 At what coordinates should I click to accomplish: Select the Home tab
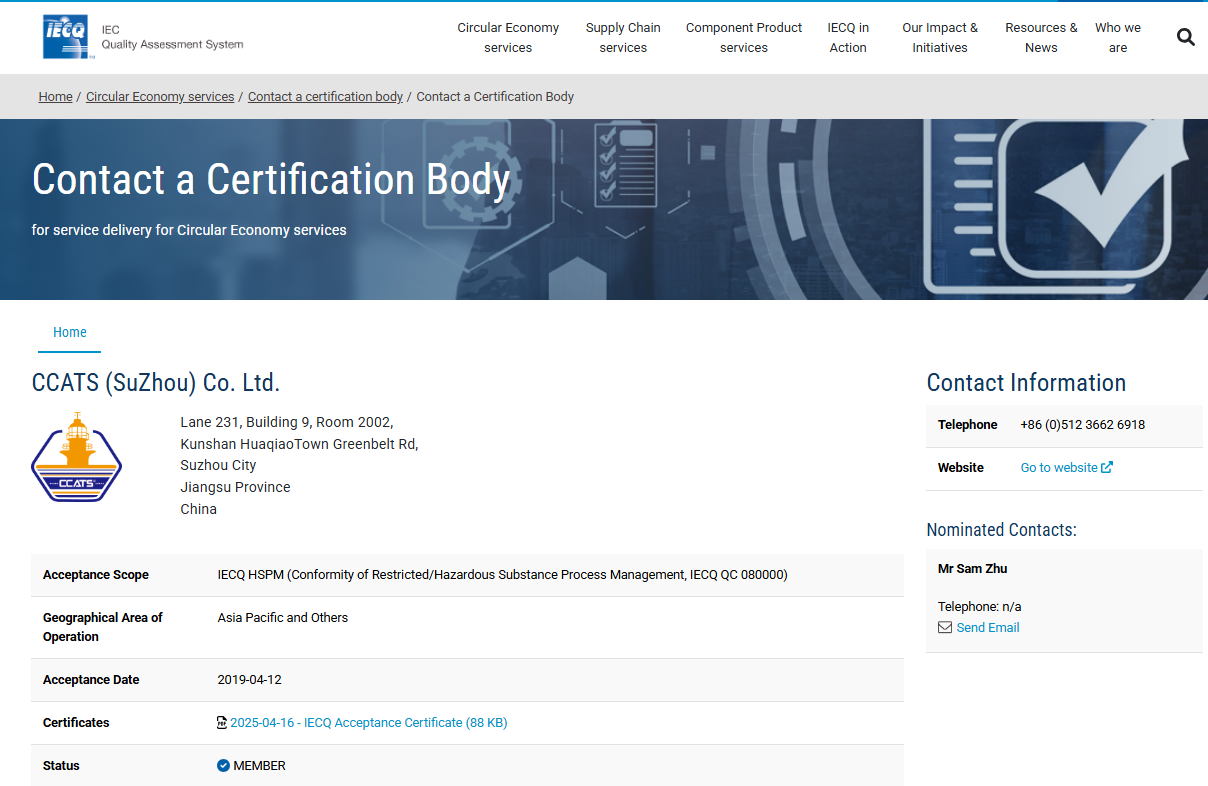pyautogui.click(x=69, y=332)
